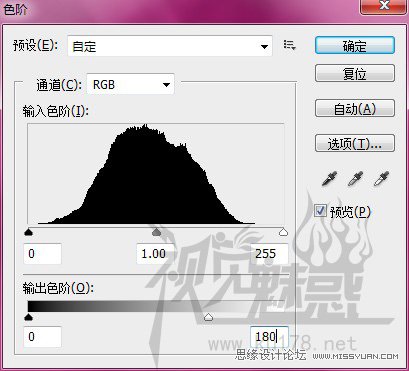Open the 通道 RGB channel dropdown
Screen dimensions: 409x371
click(x=130, y=84)
